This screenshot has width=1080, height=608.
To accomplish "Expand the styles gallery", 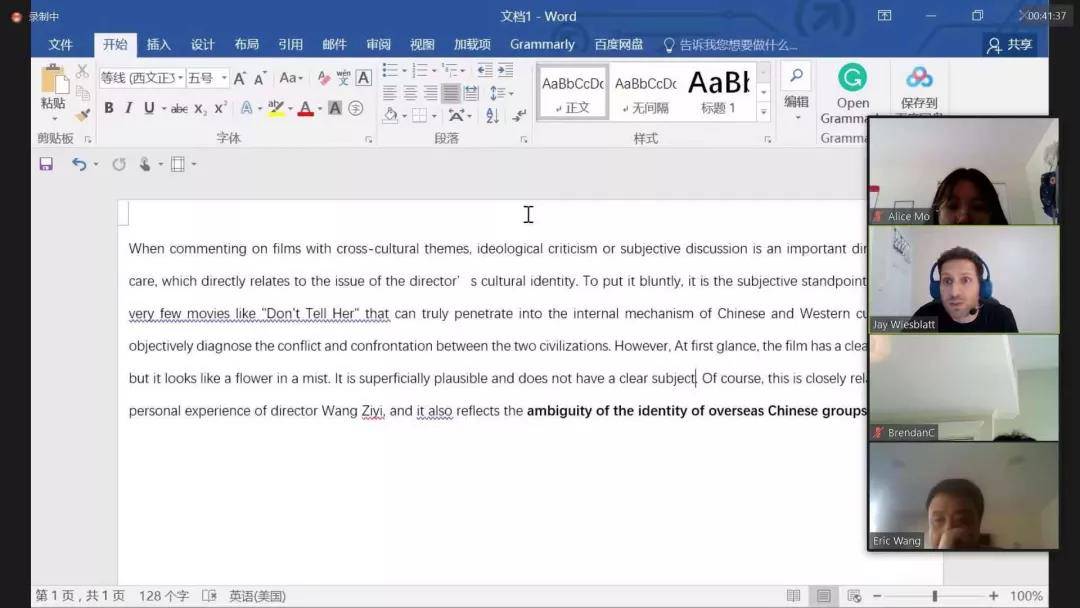I will [763, 112].
